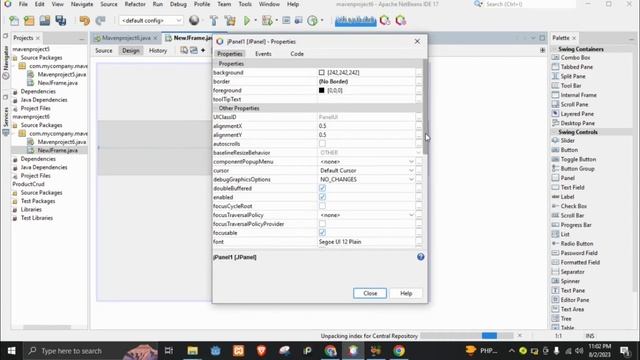The width and height of the screenshot is (640, 360).
Task: Click the background color swatch
Action: pyautogui.click(x=322, y=73)
